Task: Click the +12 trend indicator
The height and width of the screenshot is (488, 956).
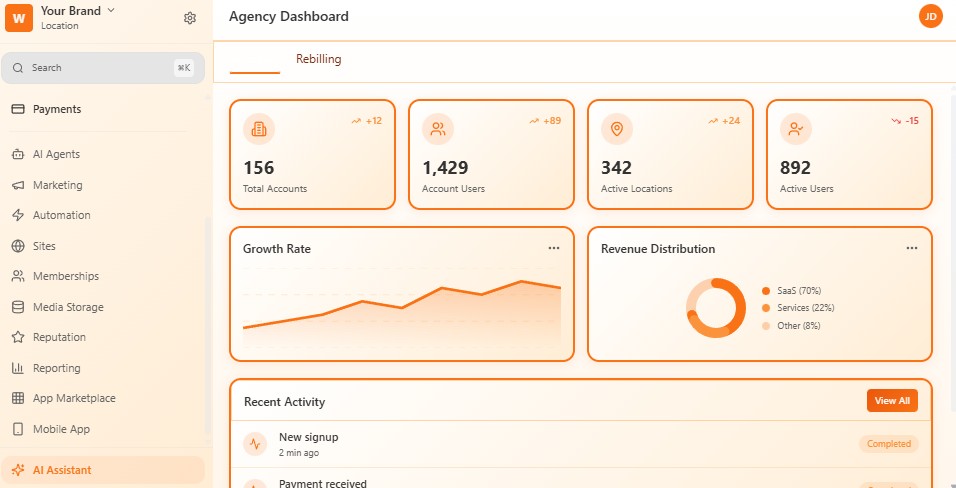Action: 366,121
